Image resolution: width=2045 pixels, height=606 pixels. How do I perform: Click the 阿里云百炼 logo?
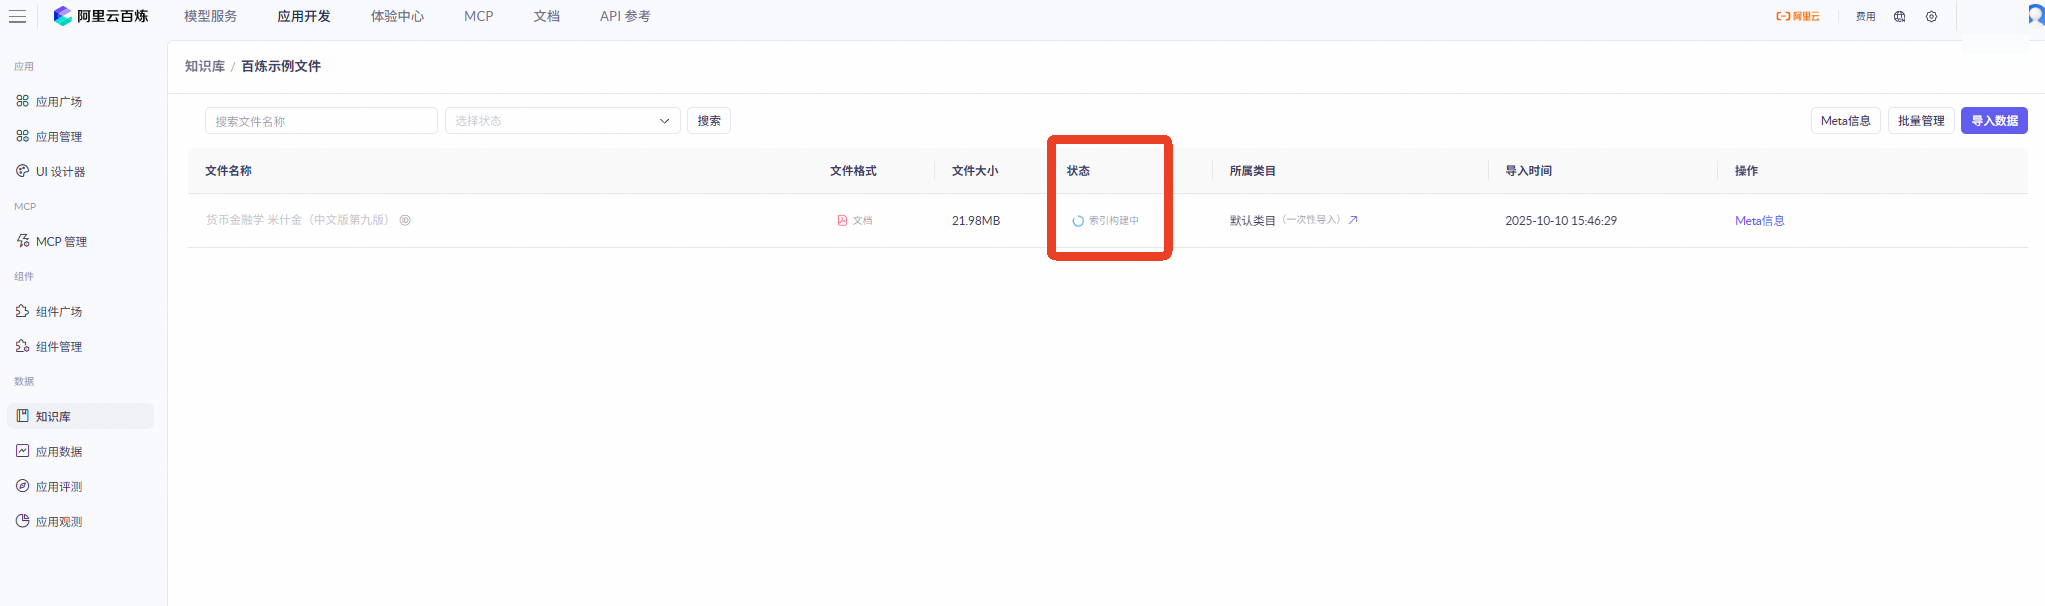tap(101, 16)
